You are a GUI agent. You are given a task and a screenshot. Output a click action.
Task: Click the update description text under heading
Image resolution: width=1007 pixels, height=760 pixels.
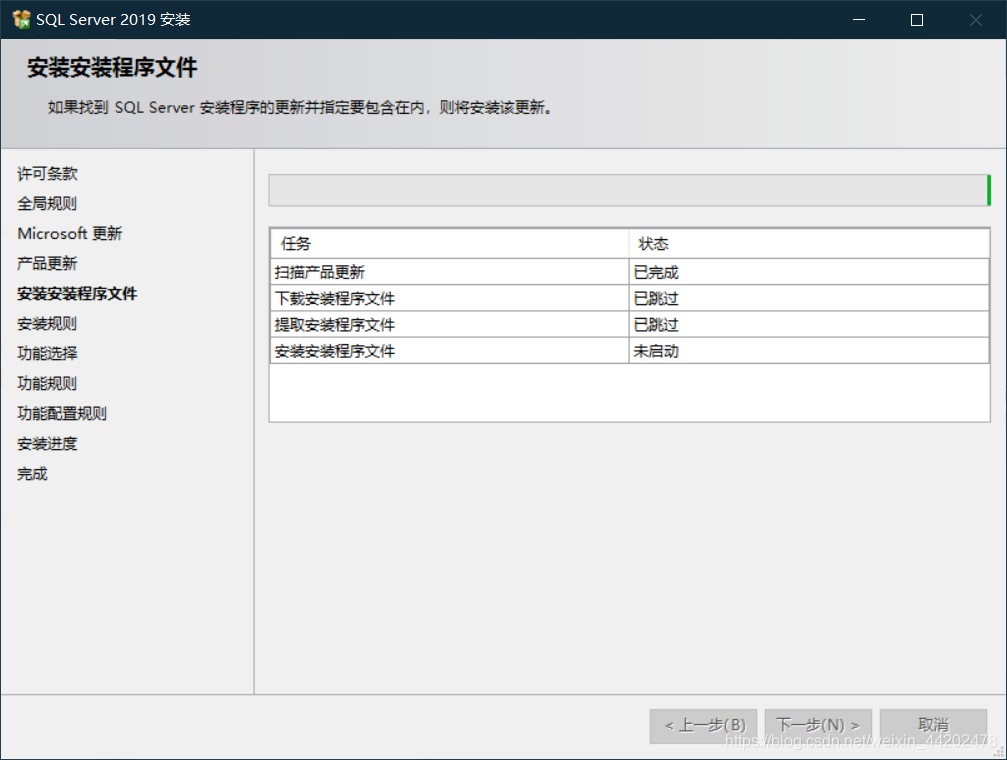(301, 107)
